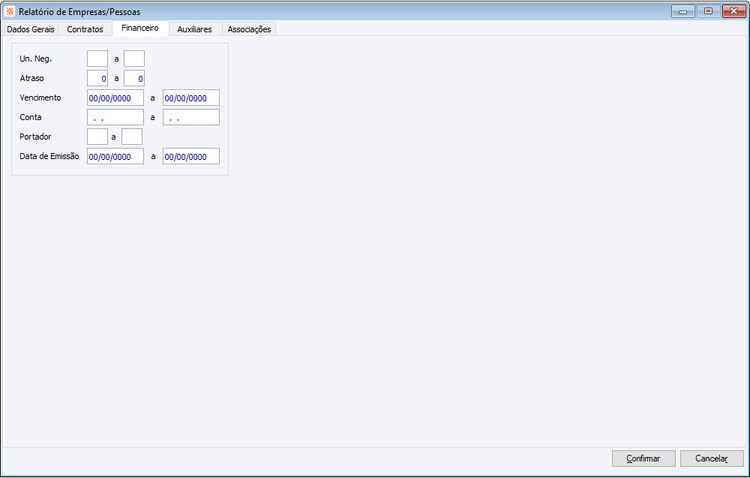Screen dimensions: 750x478
Task: Open the Associações tab
Action: point(249,29)
